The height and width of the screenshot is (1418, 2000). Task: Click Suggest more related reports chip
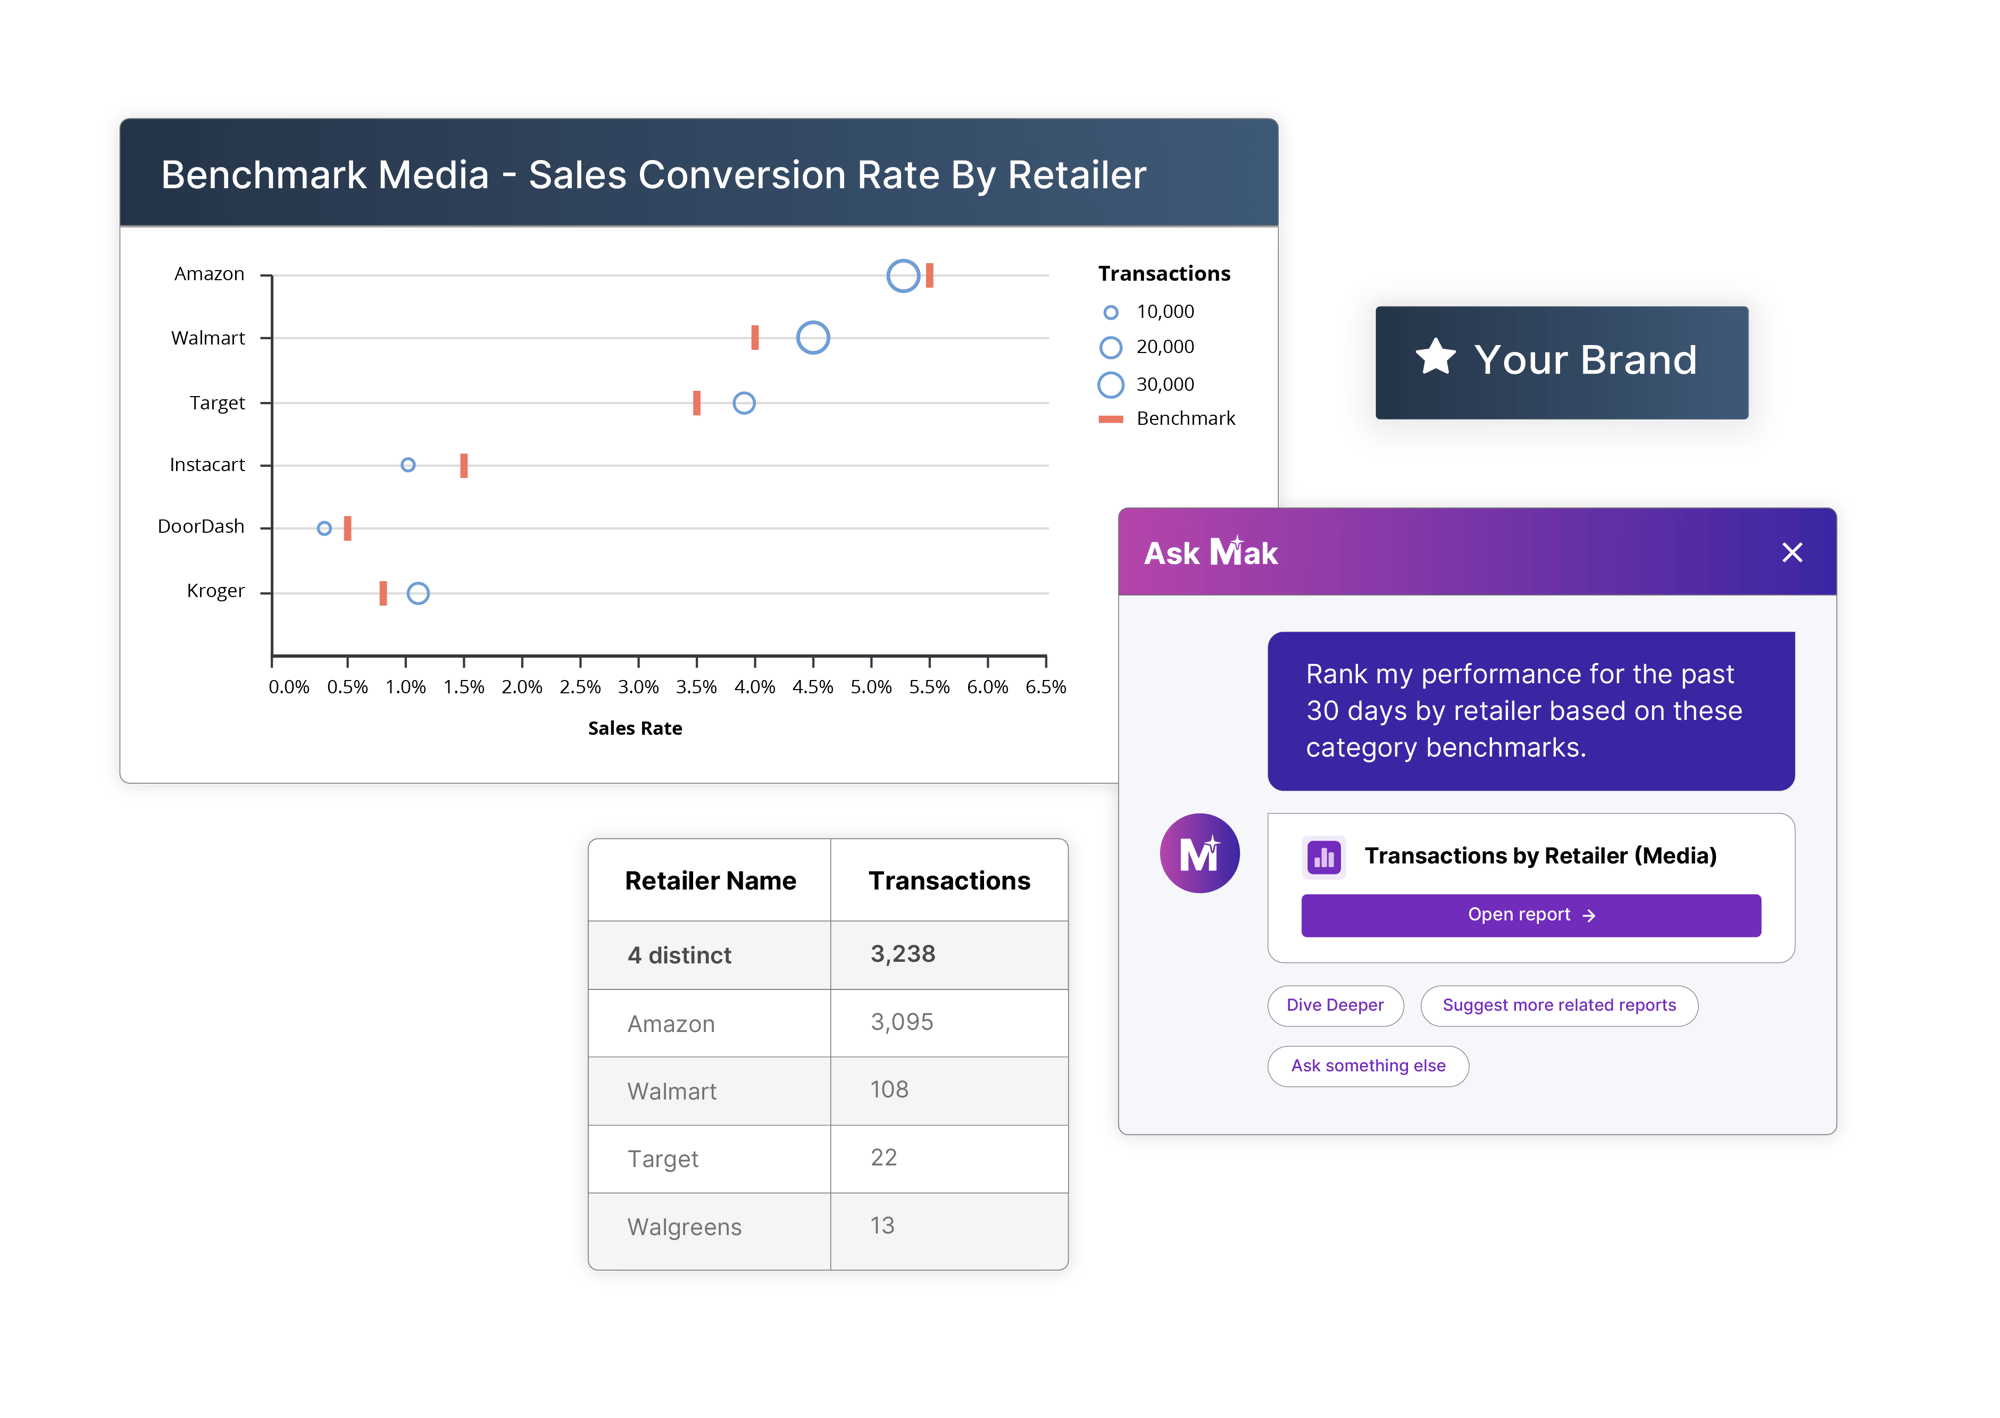1558,1005
